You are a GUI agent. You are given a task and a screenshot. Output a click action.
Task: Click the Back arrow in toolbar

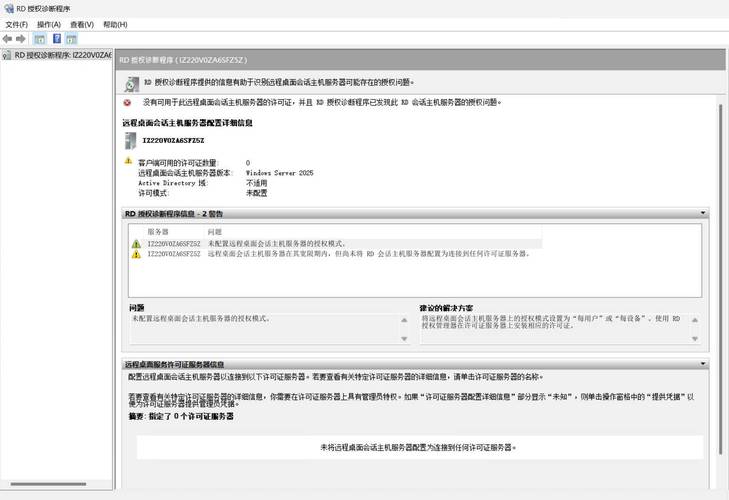point(7,38)
